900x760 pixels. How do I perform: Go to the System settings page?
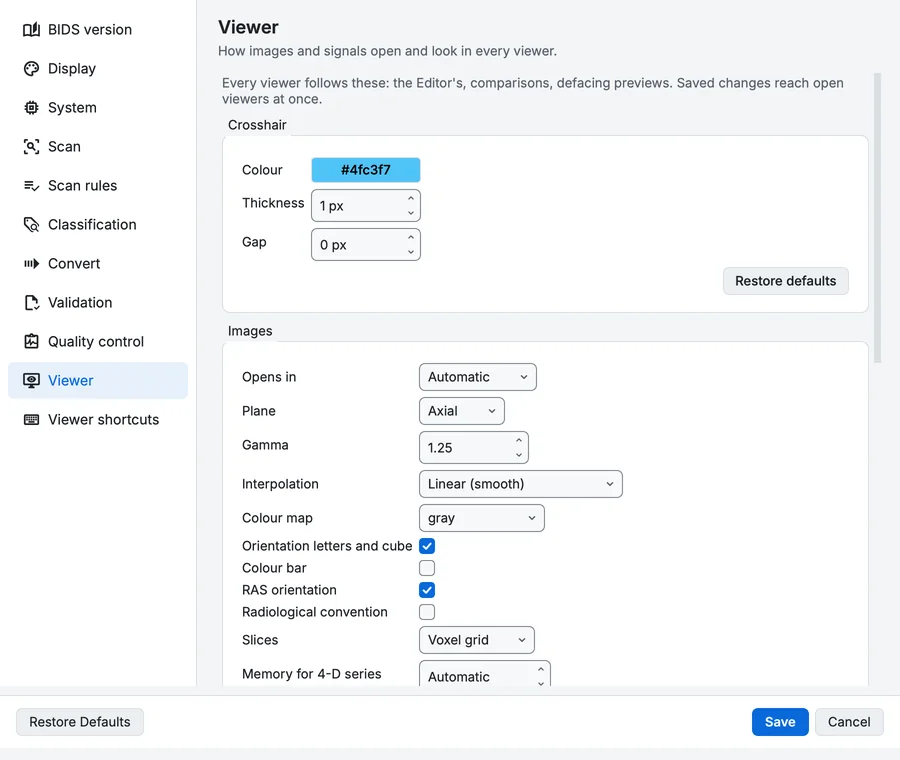(98, 107)
